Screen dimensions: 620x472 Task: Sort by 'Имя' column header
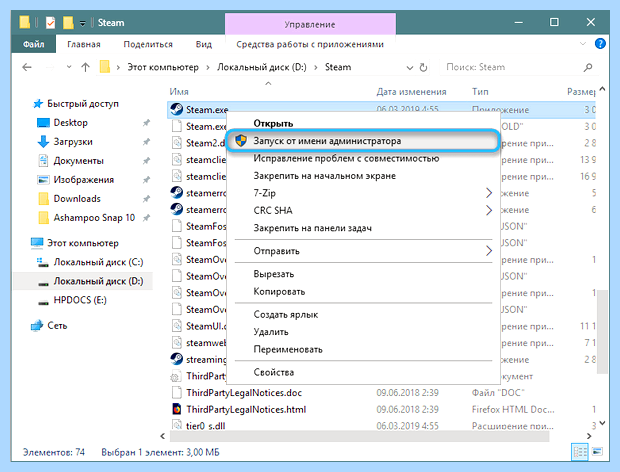(179, 92)
